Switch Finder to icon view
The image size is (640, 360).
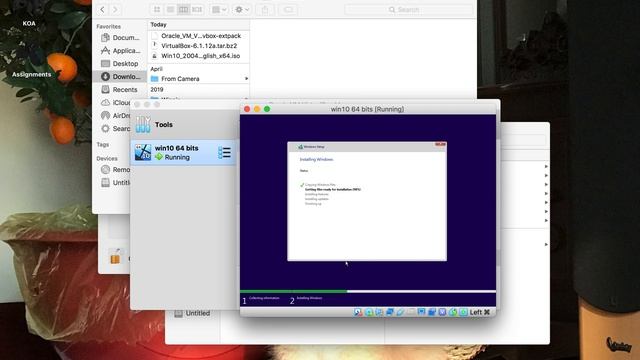tap(157, 9)
